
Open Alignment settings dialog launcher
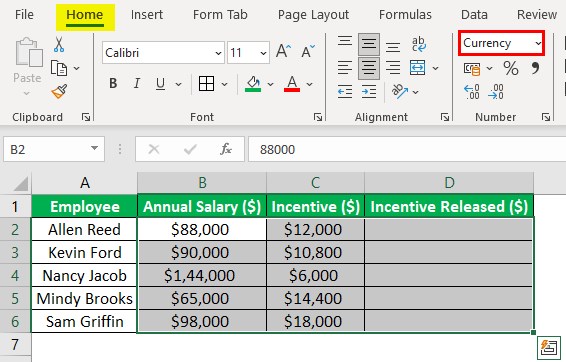[445, 117]
